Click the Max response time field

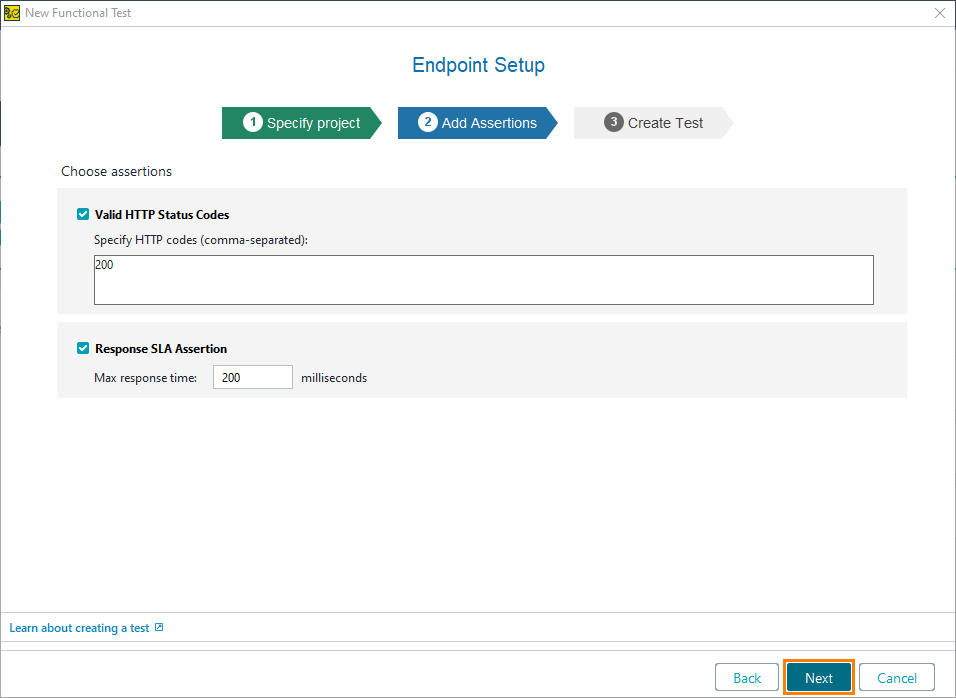[x=252, y=377]
